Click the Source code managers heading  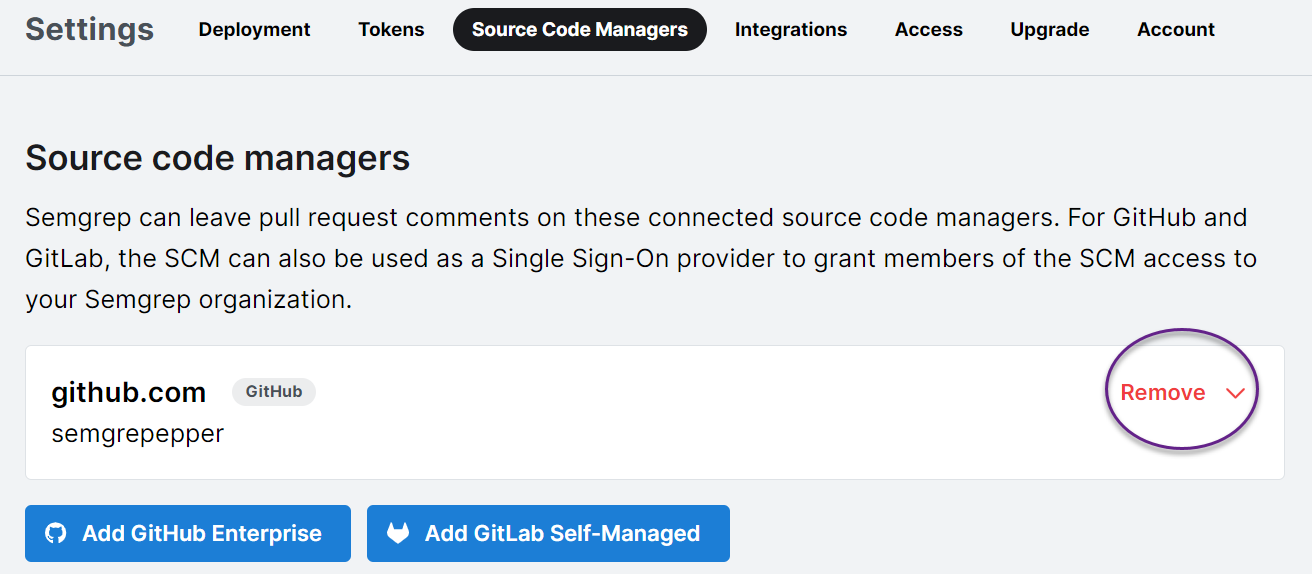(217, 158)
